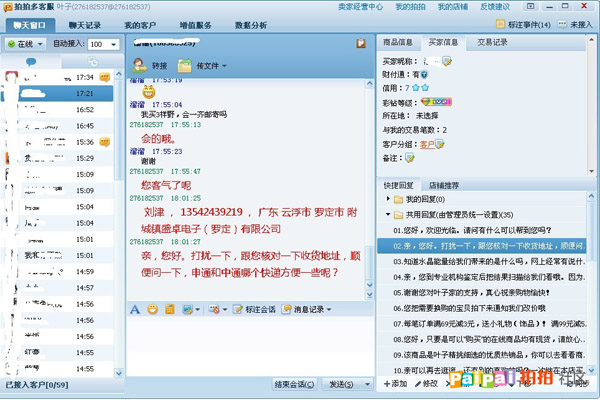Image resolution: width=600 pixels, height=400 pixels.
Task: Switch to the 交易记录 tab
Action: coord(492,42)
